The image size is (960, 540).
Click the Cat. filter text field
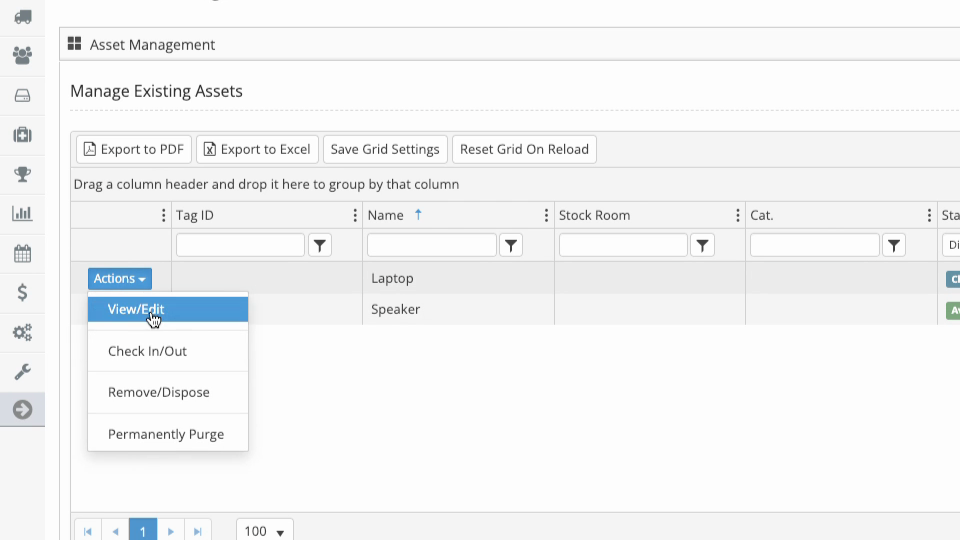tap(814, 246)
